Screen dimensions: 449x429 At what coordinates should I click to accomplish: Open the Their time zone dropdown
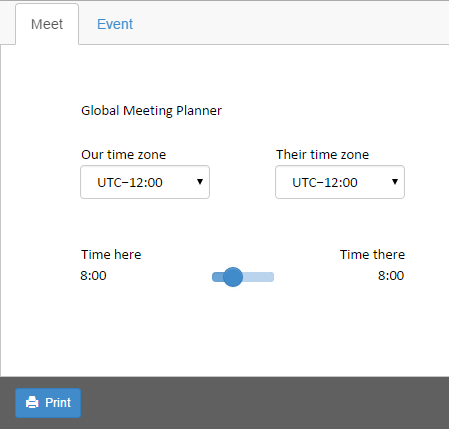pos(340,182)
